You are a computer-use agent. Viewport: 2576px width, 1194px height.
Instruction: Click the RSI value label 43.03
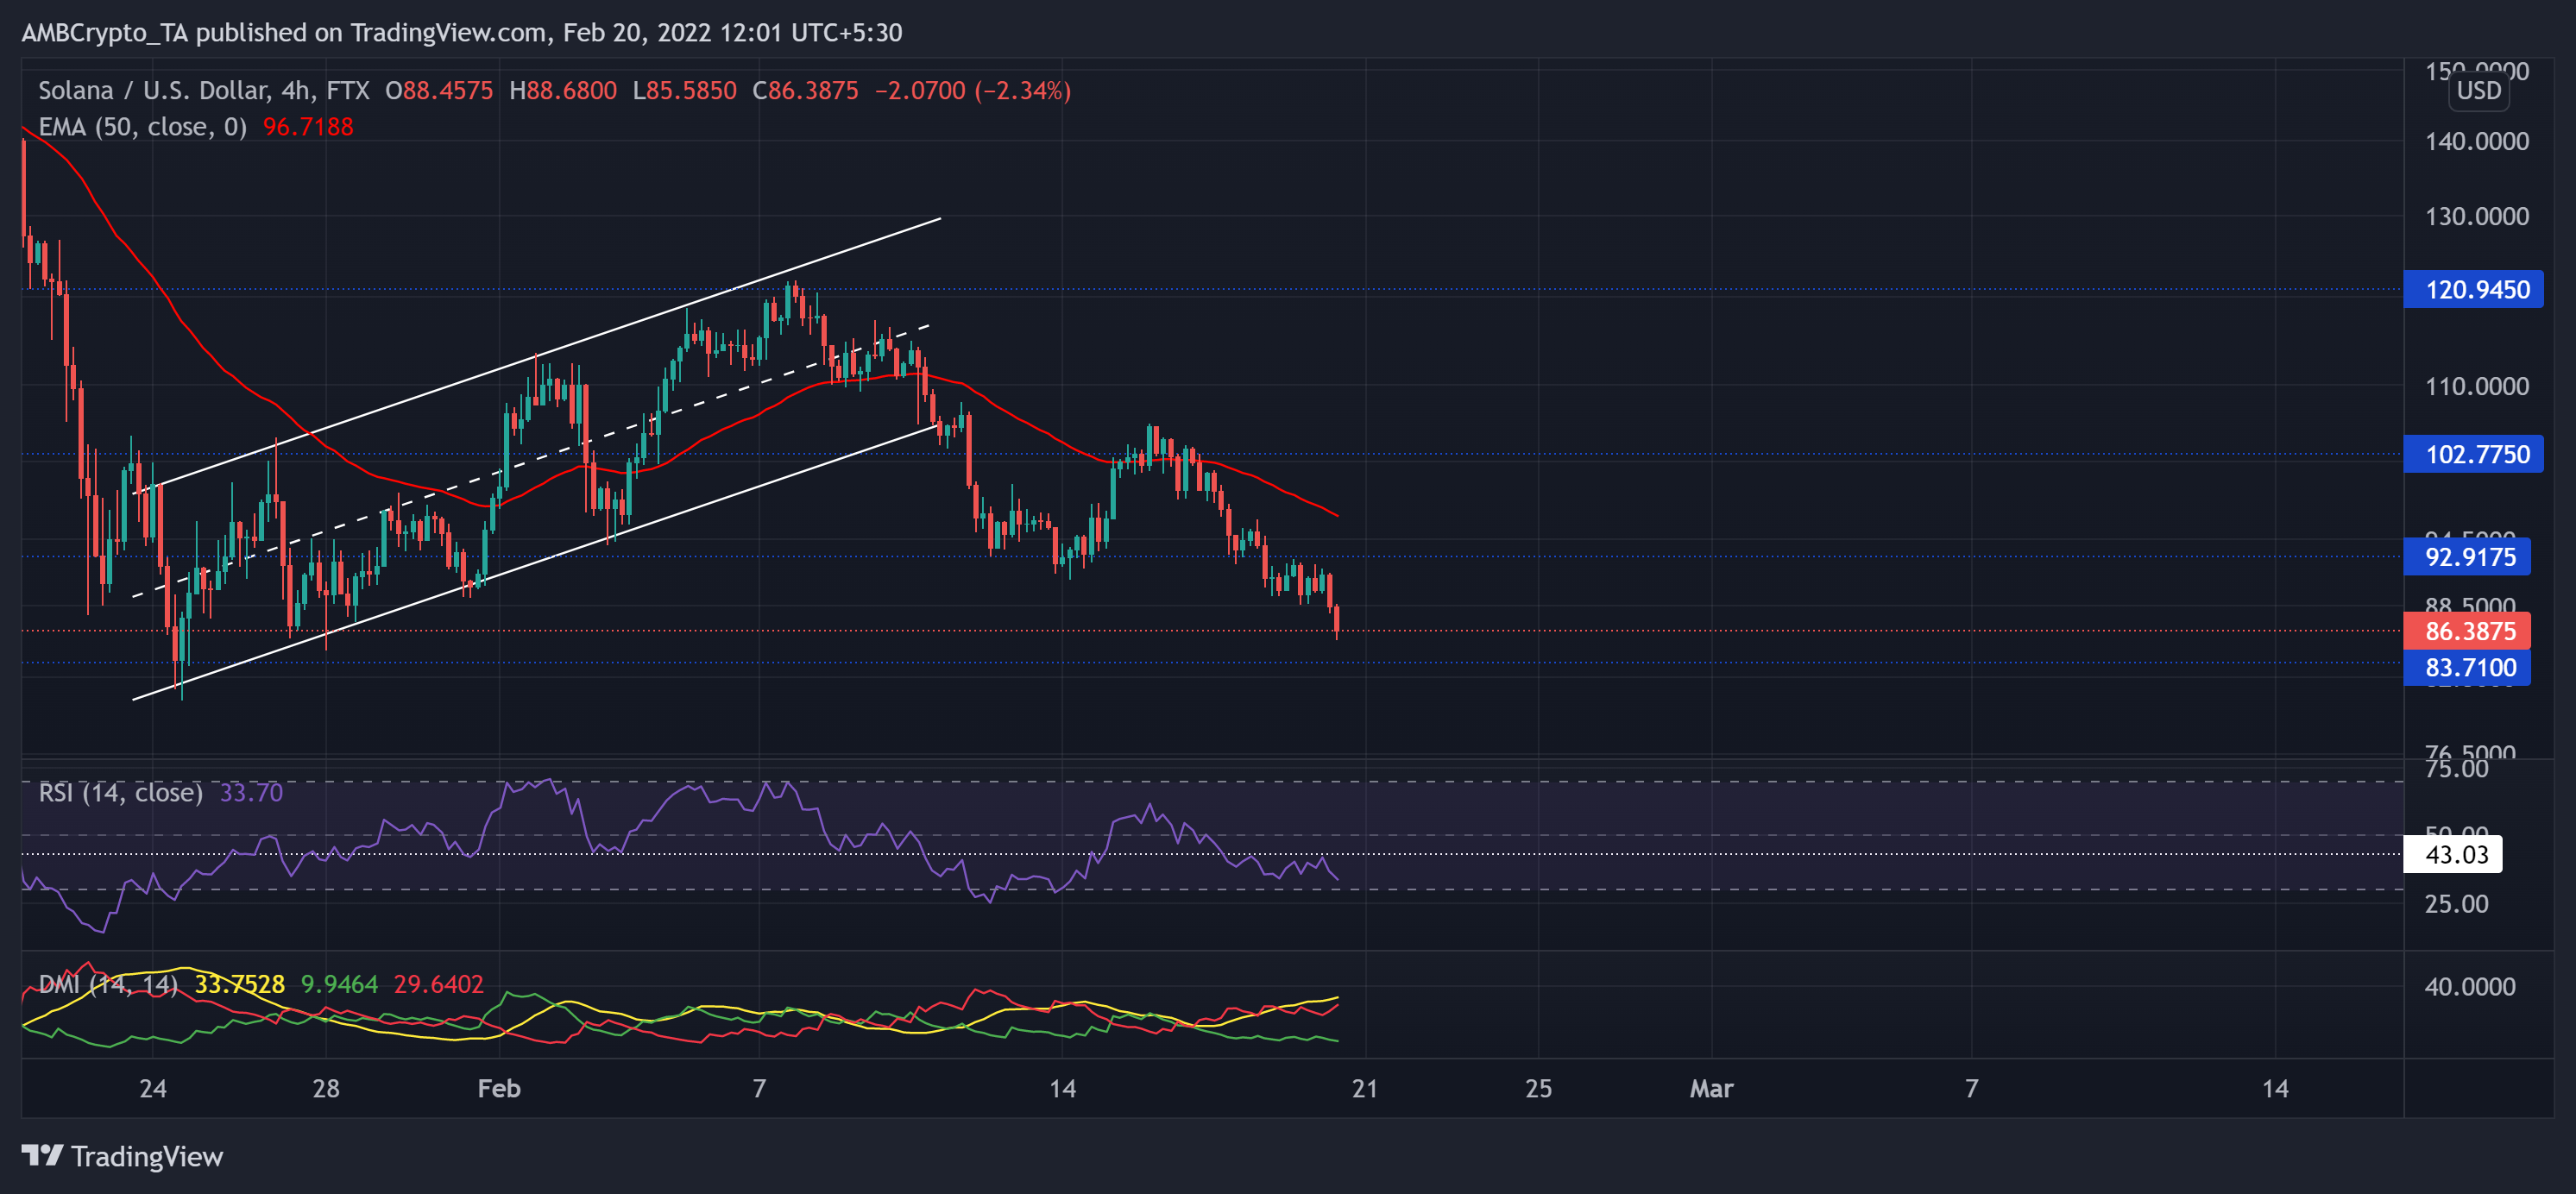click(2453, 854)
